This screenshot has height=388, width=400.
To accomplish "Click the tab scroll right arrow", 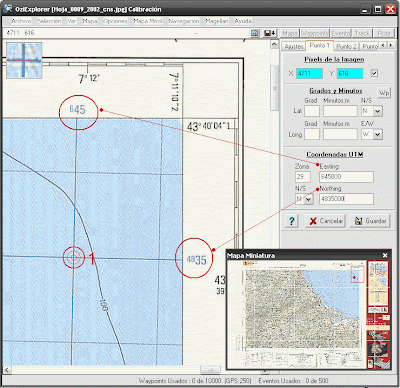I will [x=391, y=45].
